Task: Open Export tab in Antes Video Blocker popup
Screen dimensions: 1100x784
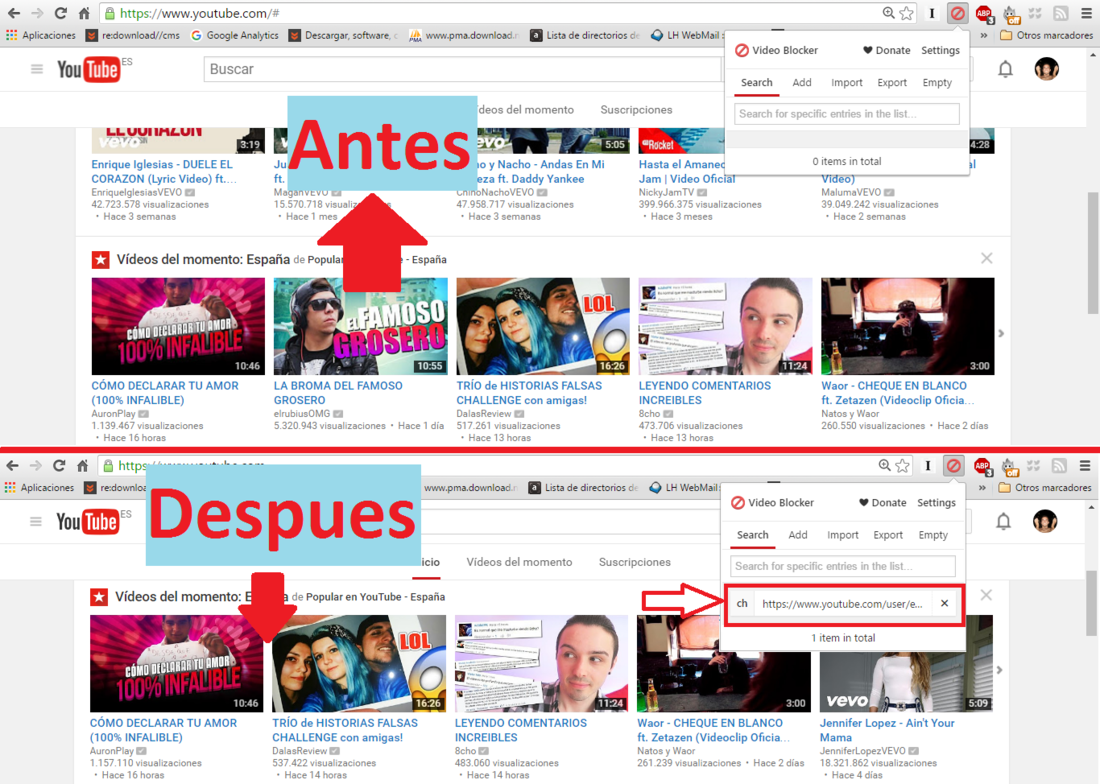Action: tap(892, 83)
